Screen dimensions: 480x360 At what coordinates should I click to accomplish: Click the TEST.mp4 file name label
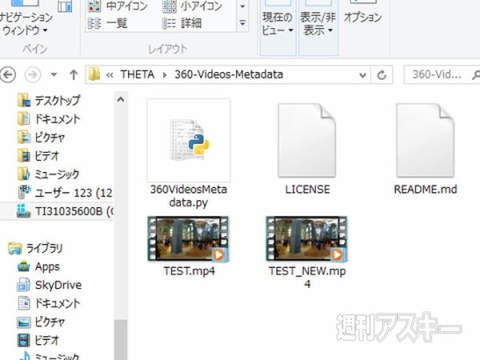pyautogui.click(x=189, y=271)
